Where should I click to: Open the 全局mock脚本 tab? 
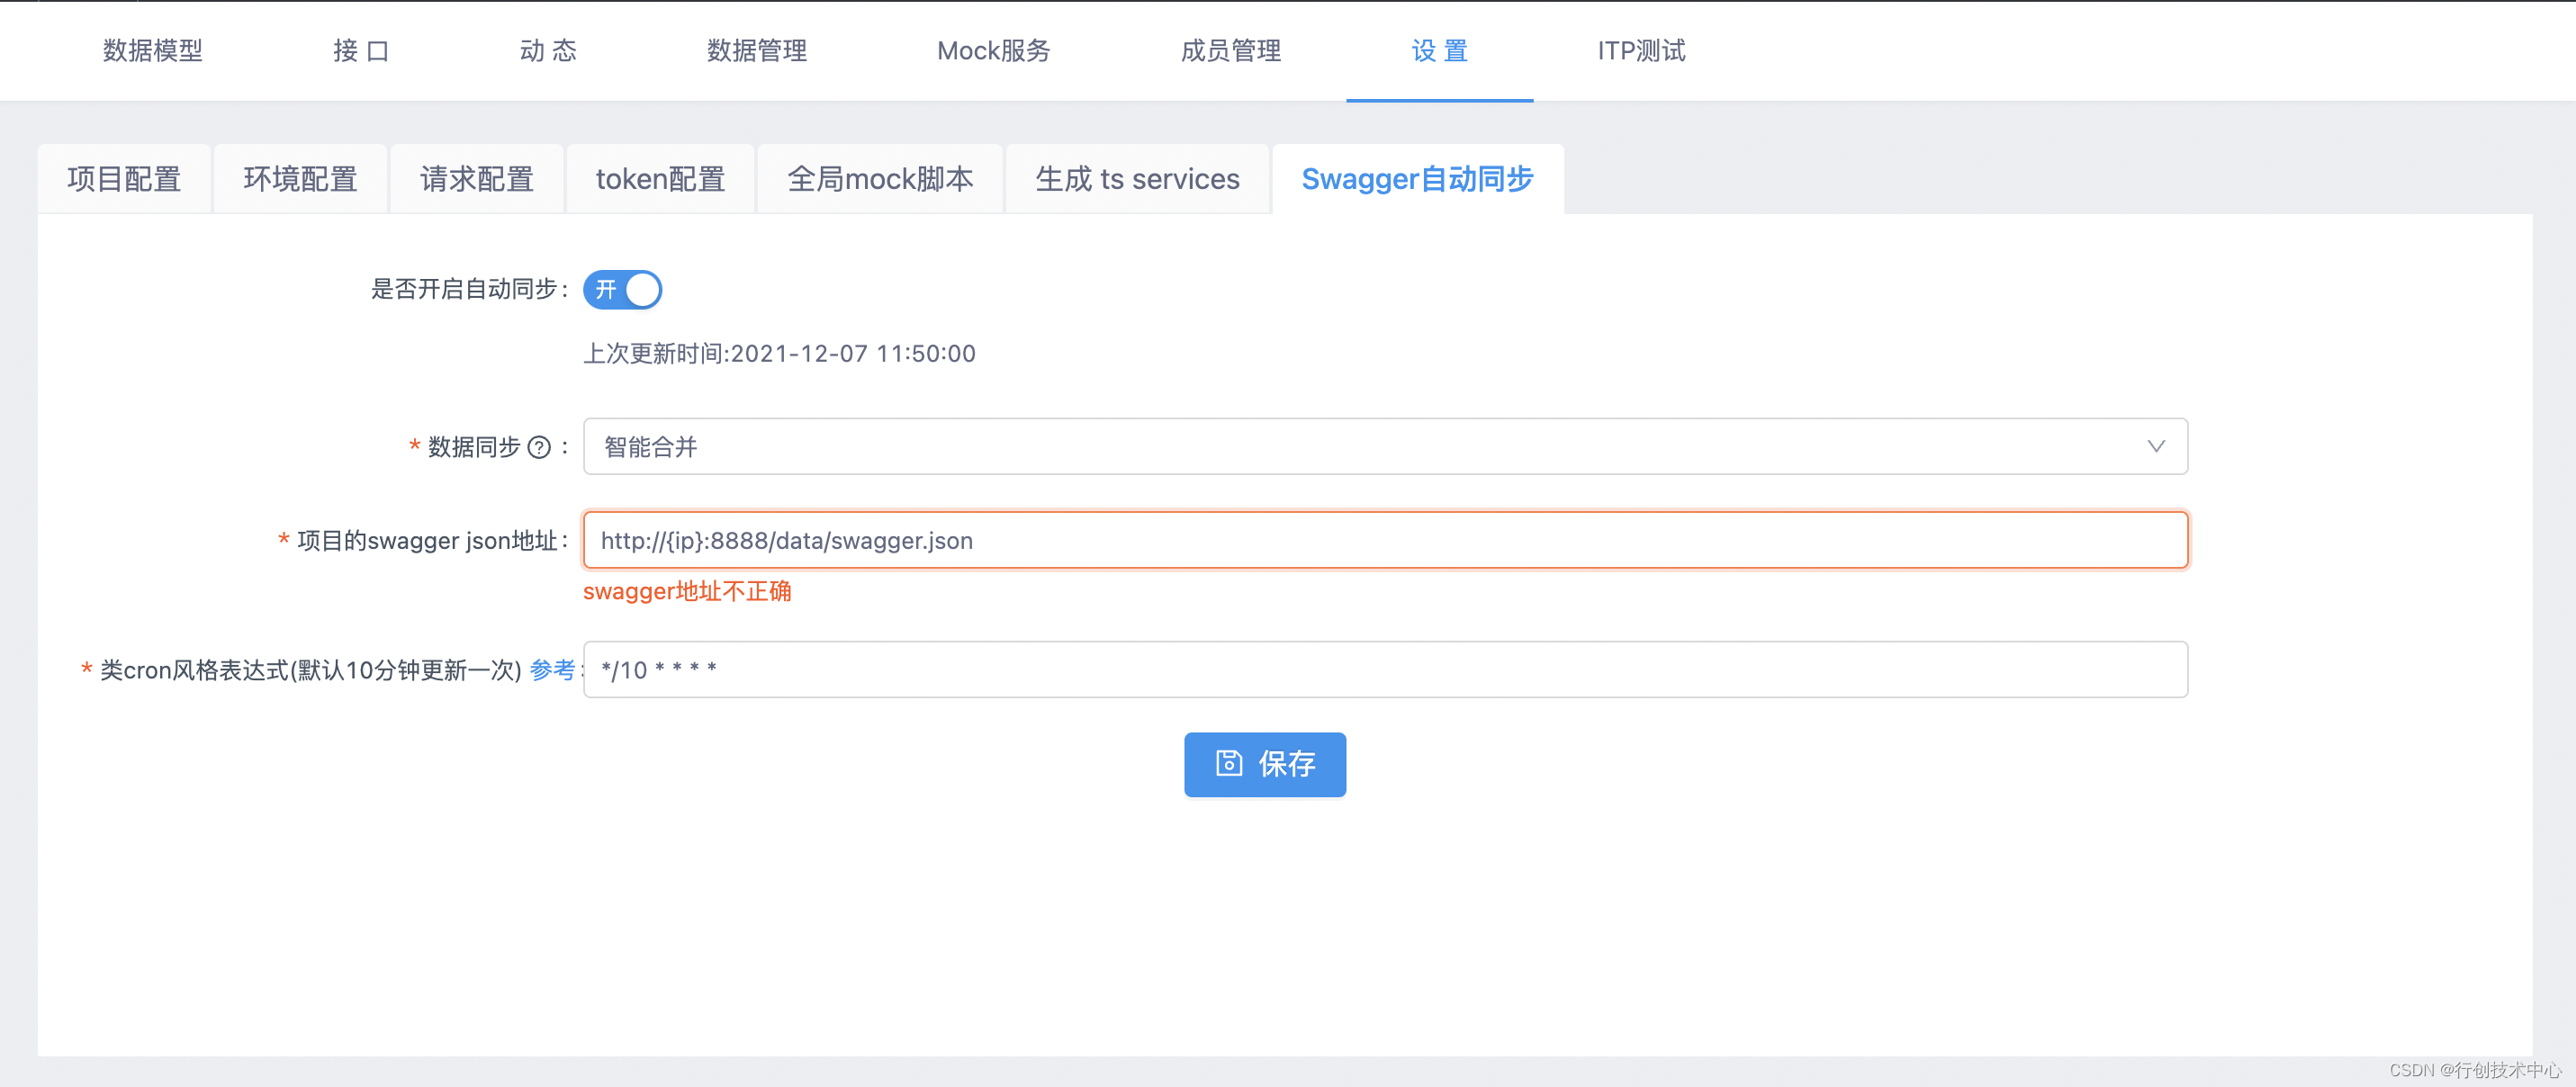pyautogui.click(x=880, y=179)
